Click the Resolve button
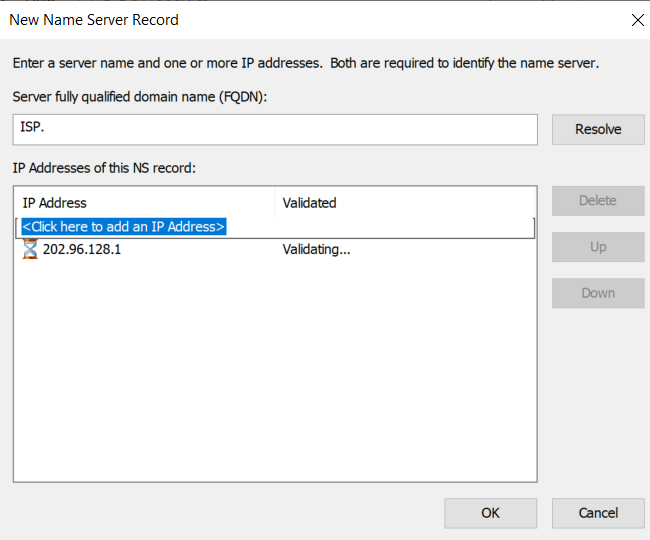Viewport: 650px width, 540px height. (598, 129)
